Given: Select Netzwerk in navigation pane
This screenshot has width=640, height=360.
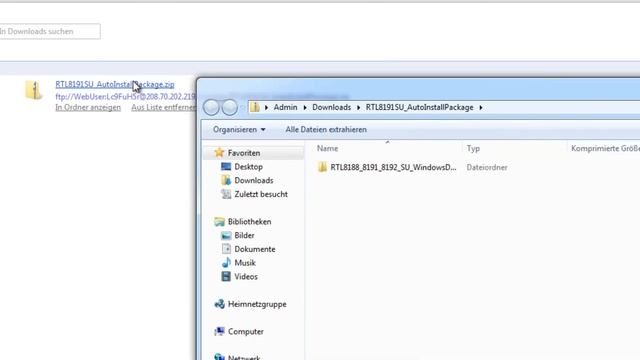Looking at the screenshot, I should click(244, 358).
